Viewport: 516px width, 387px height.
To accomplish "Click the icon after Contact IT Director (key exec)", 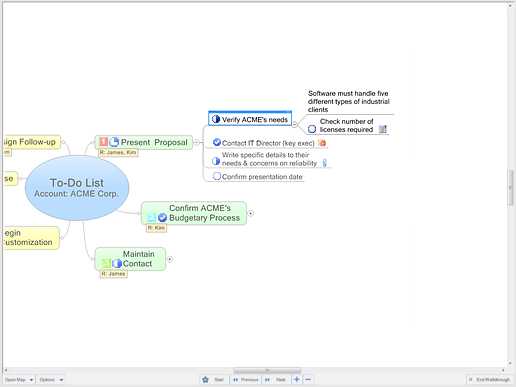I will pyautogui.click(x=322, y=143).
